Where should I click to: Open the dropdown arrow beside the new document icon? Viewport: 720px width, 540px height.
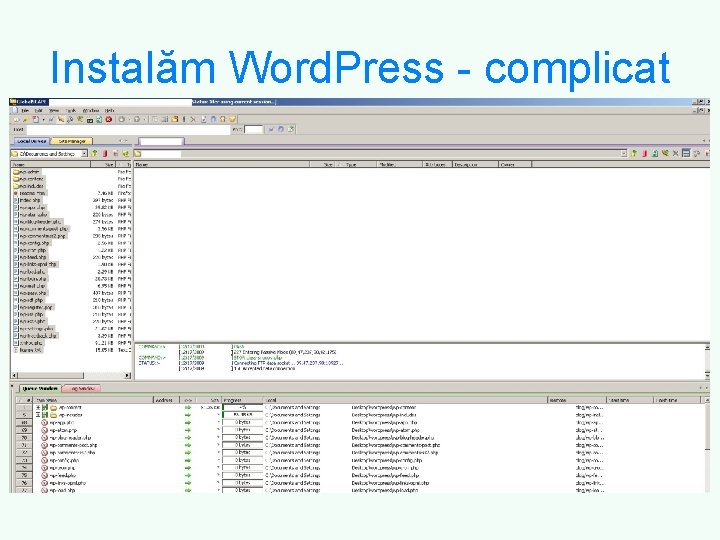(43, 120)
